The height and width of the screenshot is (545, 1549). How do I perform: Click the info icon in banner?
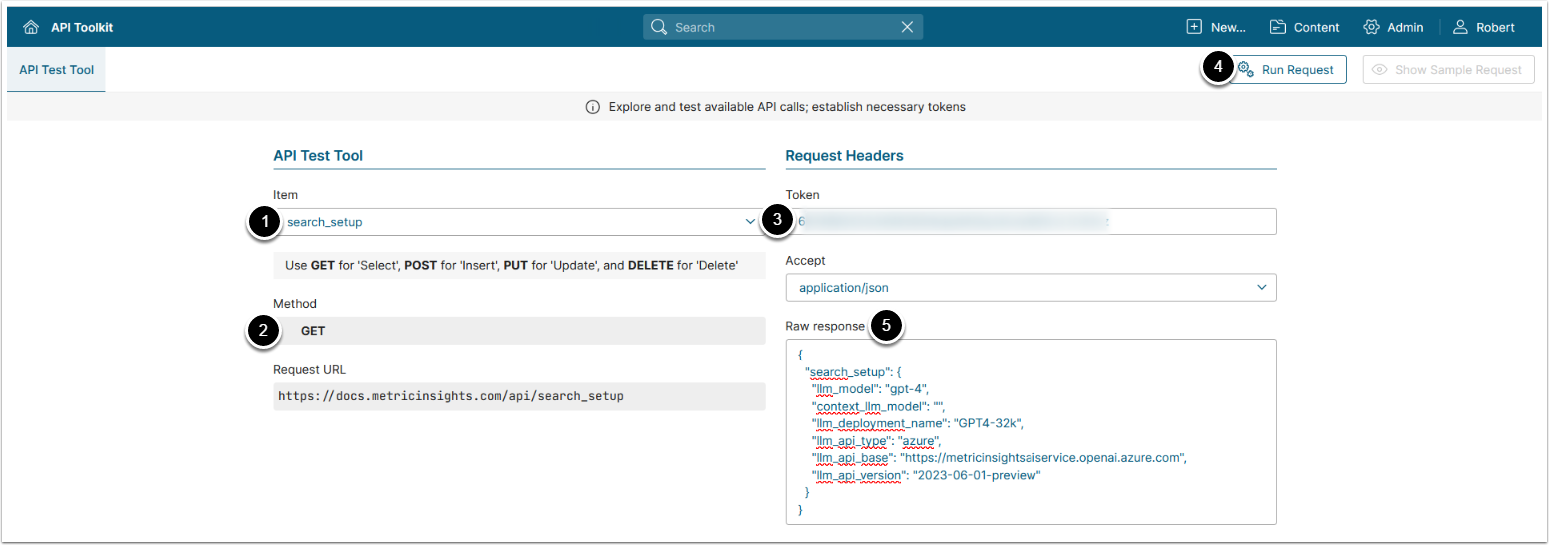(x=592, y=107)
